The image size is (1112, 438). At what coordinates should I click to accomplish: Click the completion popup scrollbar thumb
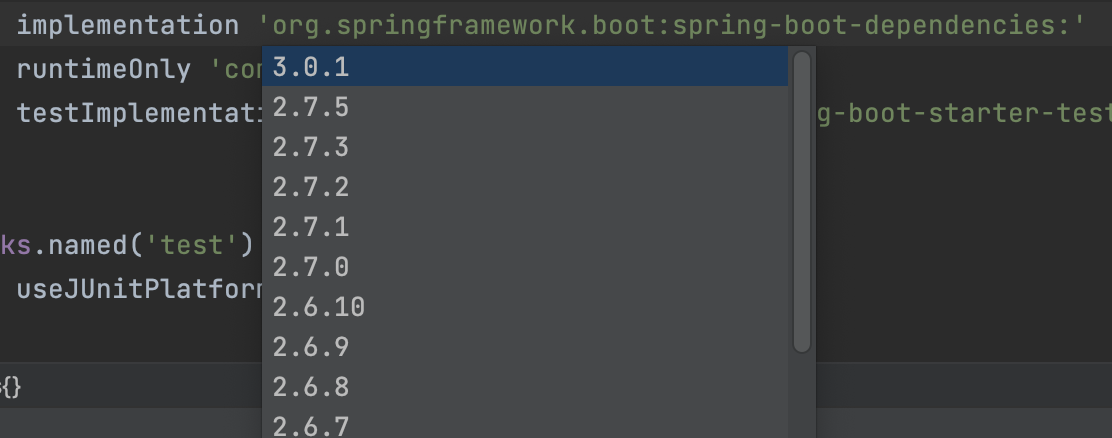[801, 200]
